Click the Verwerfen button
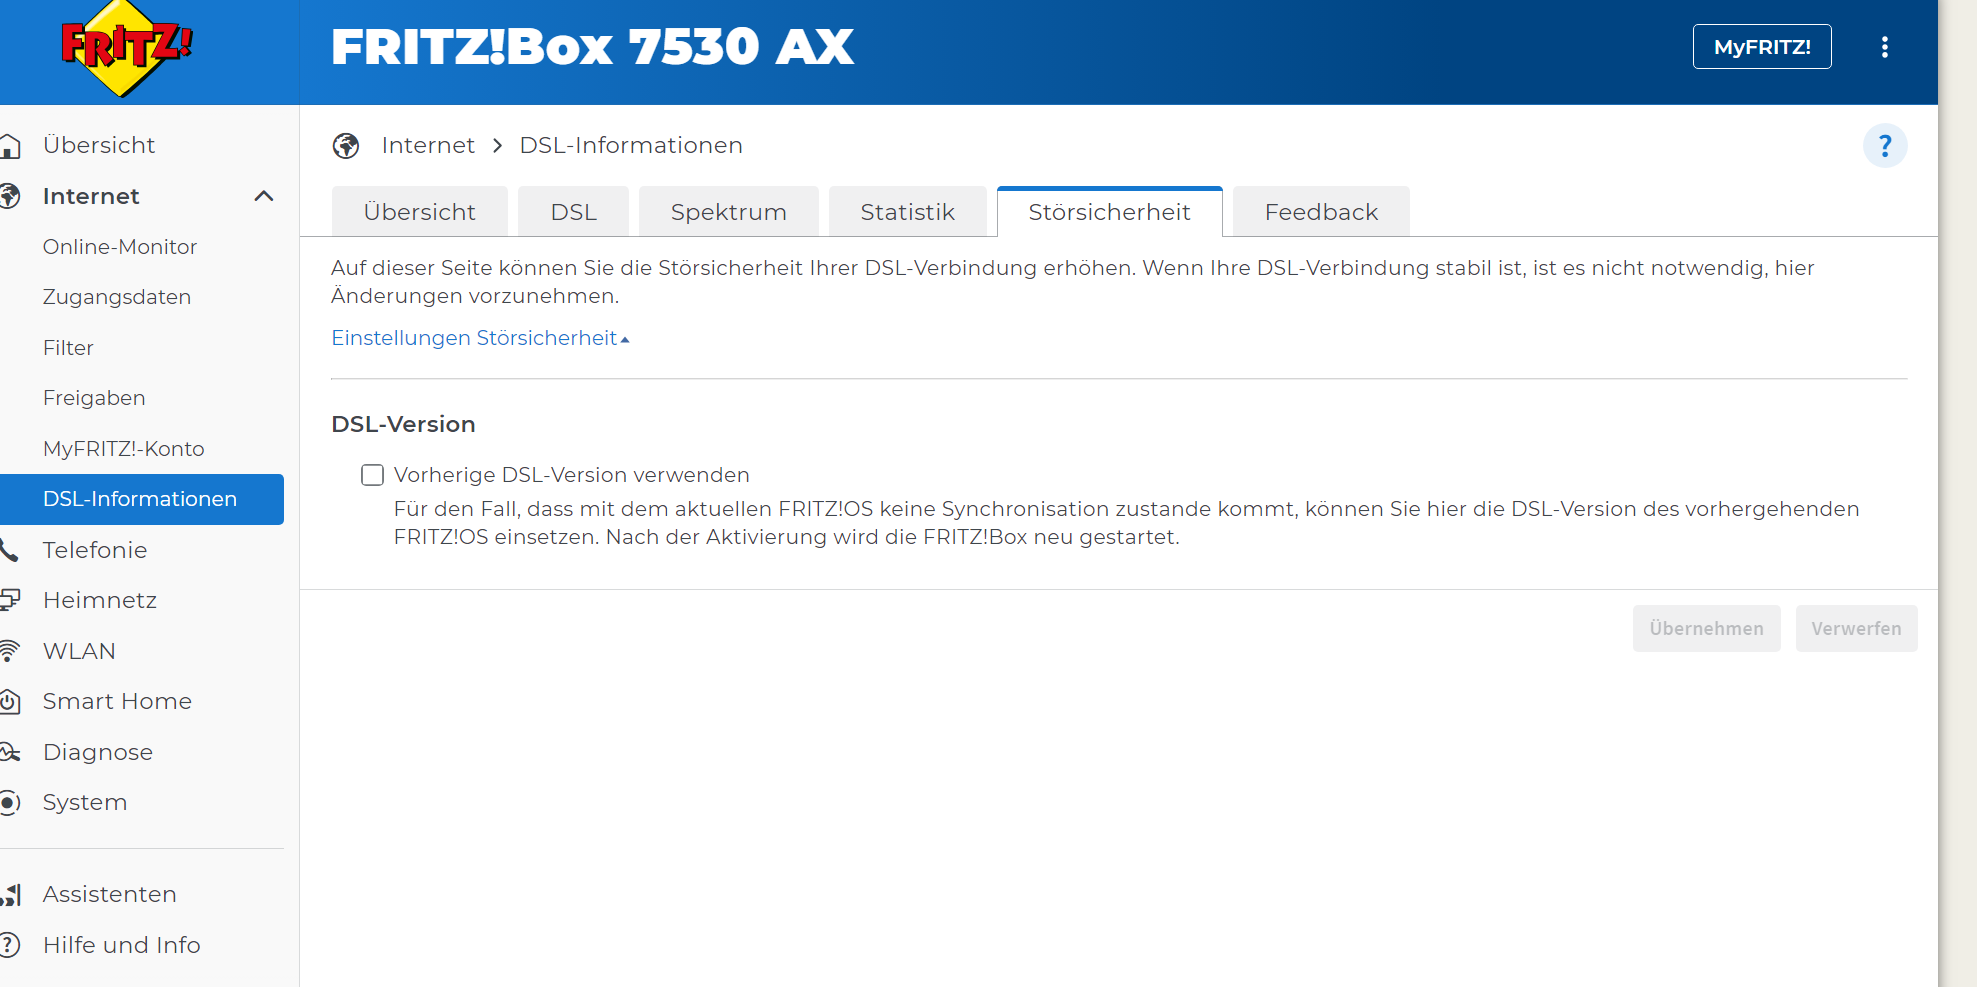1977x987 pixels. click(1857, 629)
